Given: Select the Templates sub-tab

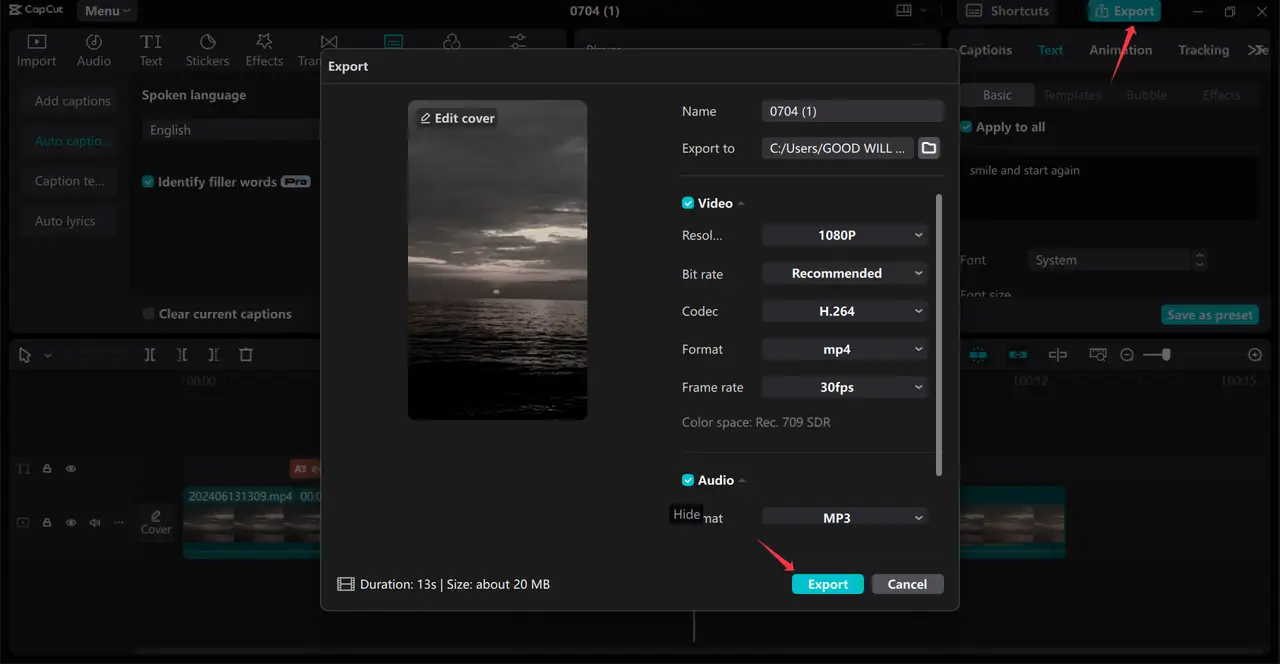Looking at the screenshot, I should click(1072, 95).
